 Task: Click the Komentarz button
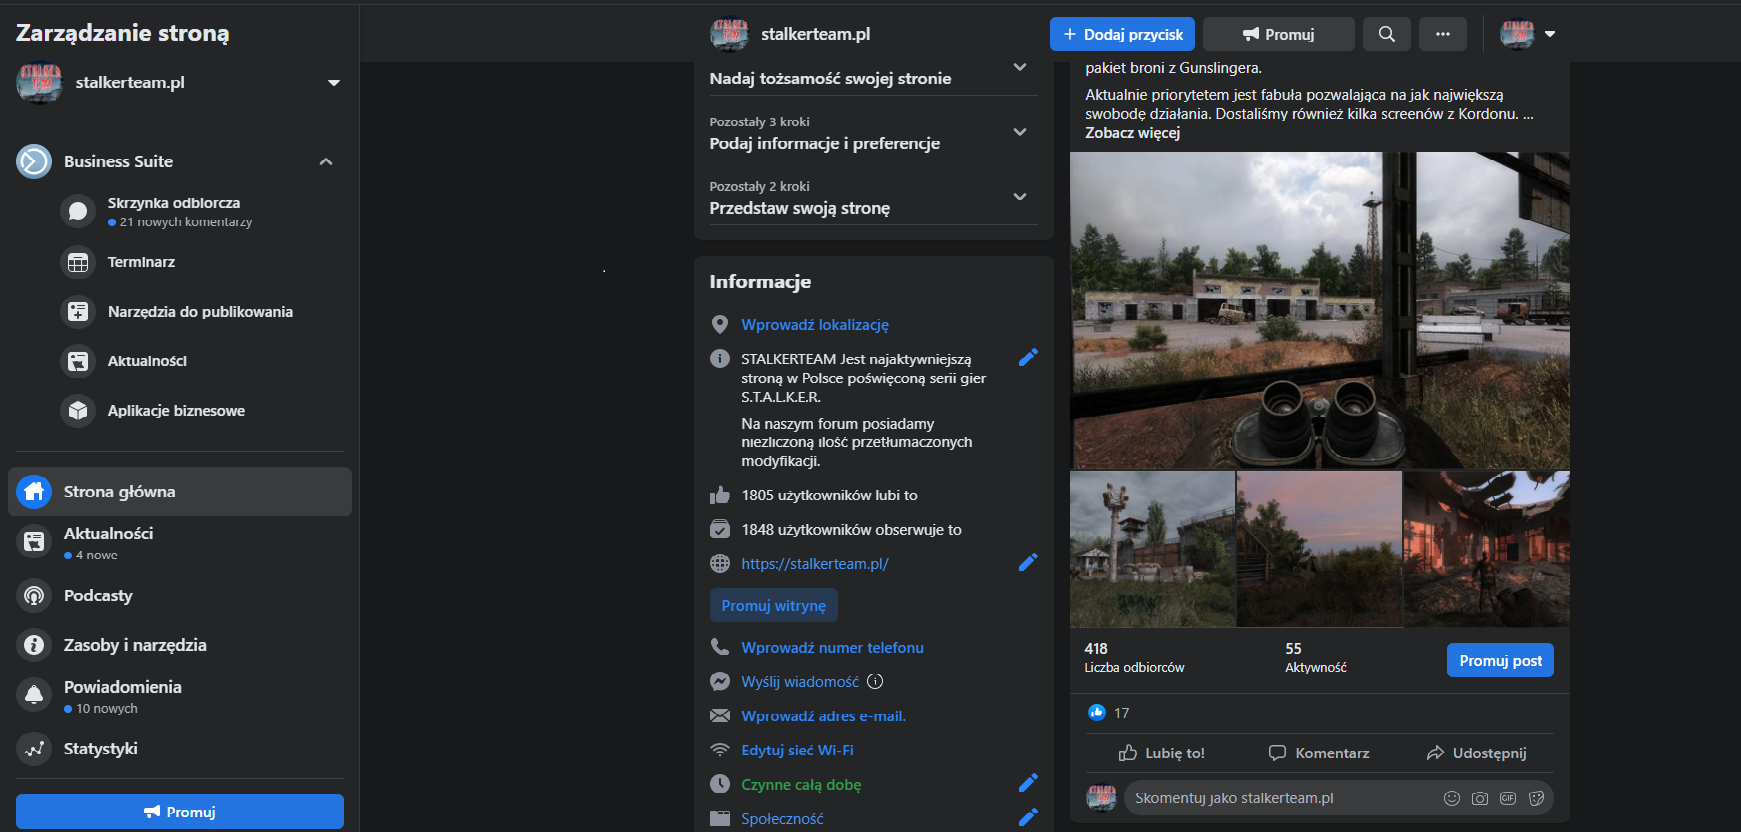click(x=1319, y=753)
